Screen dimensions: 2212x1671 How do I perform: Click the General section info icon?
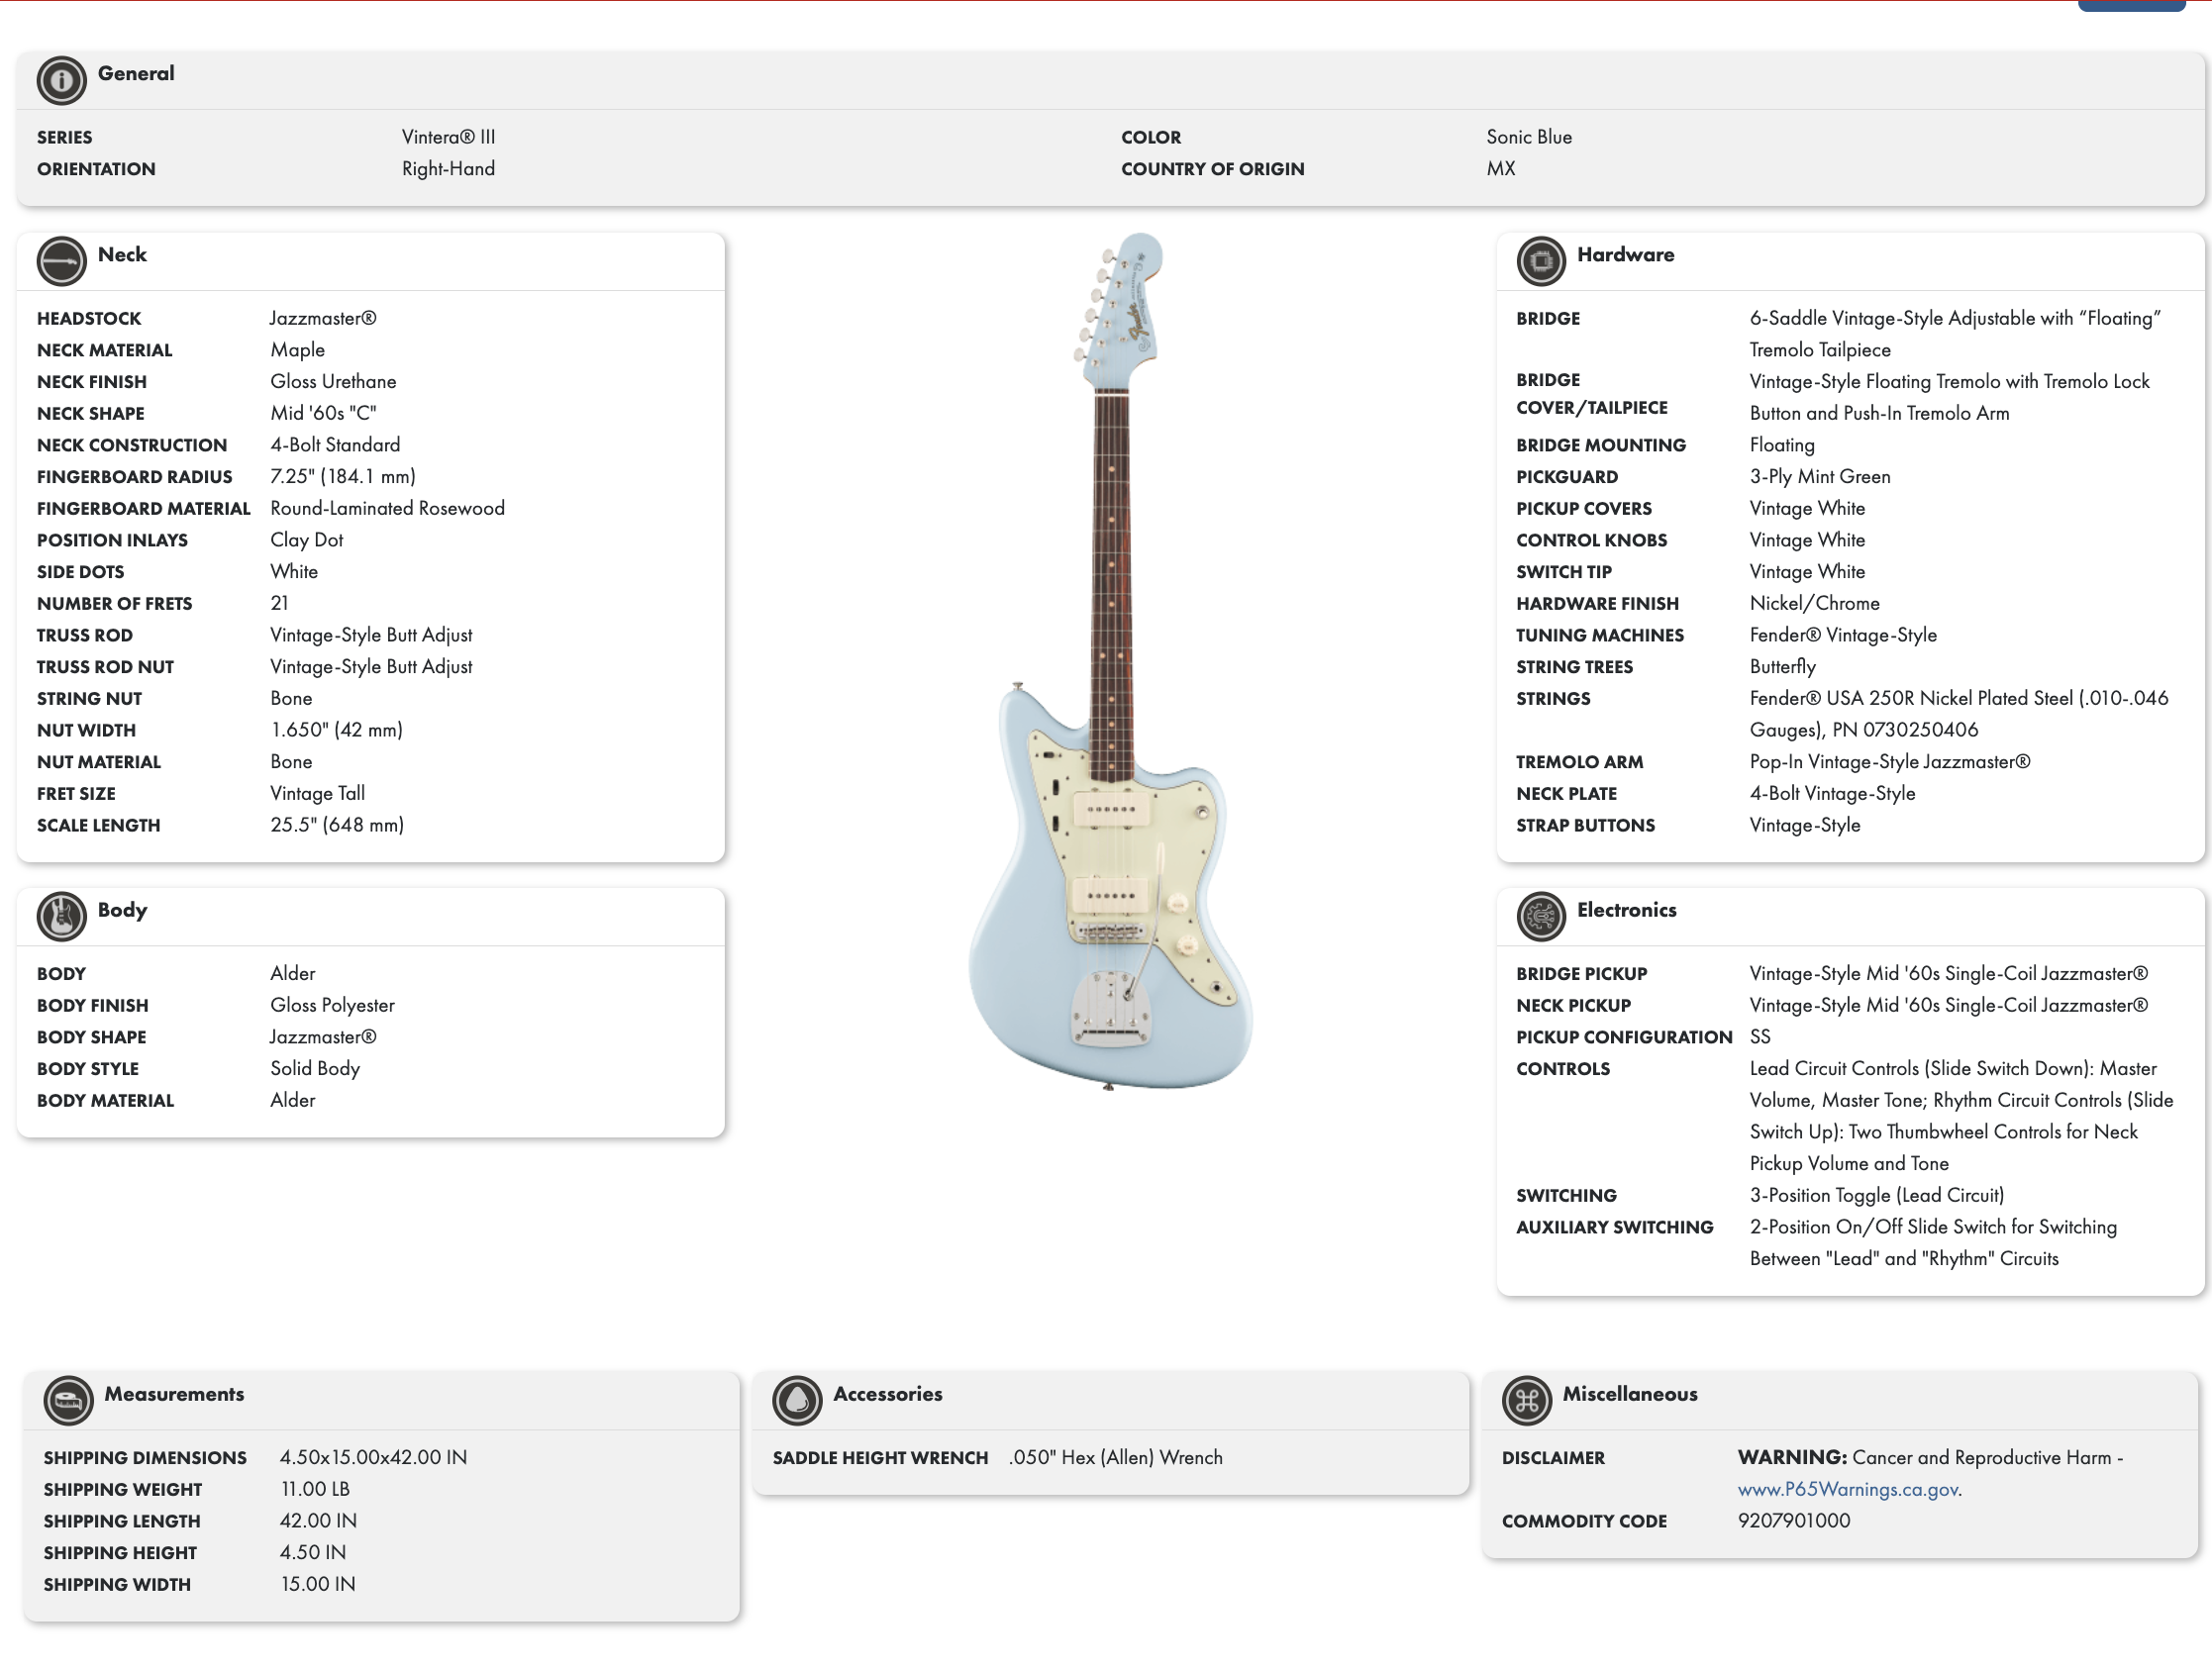coord(62,80)
